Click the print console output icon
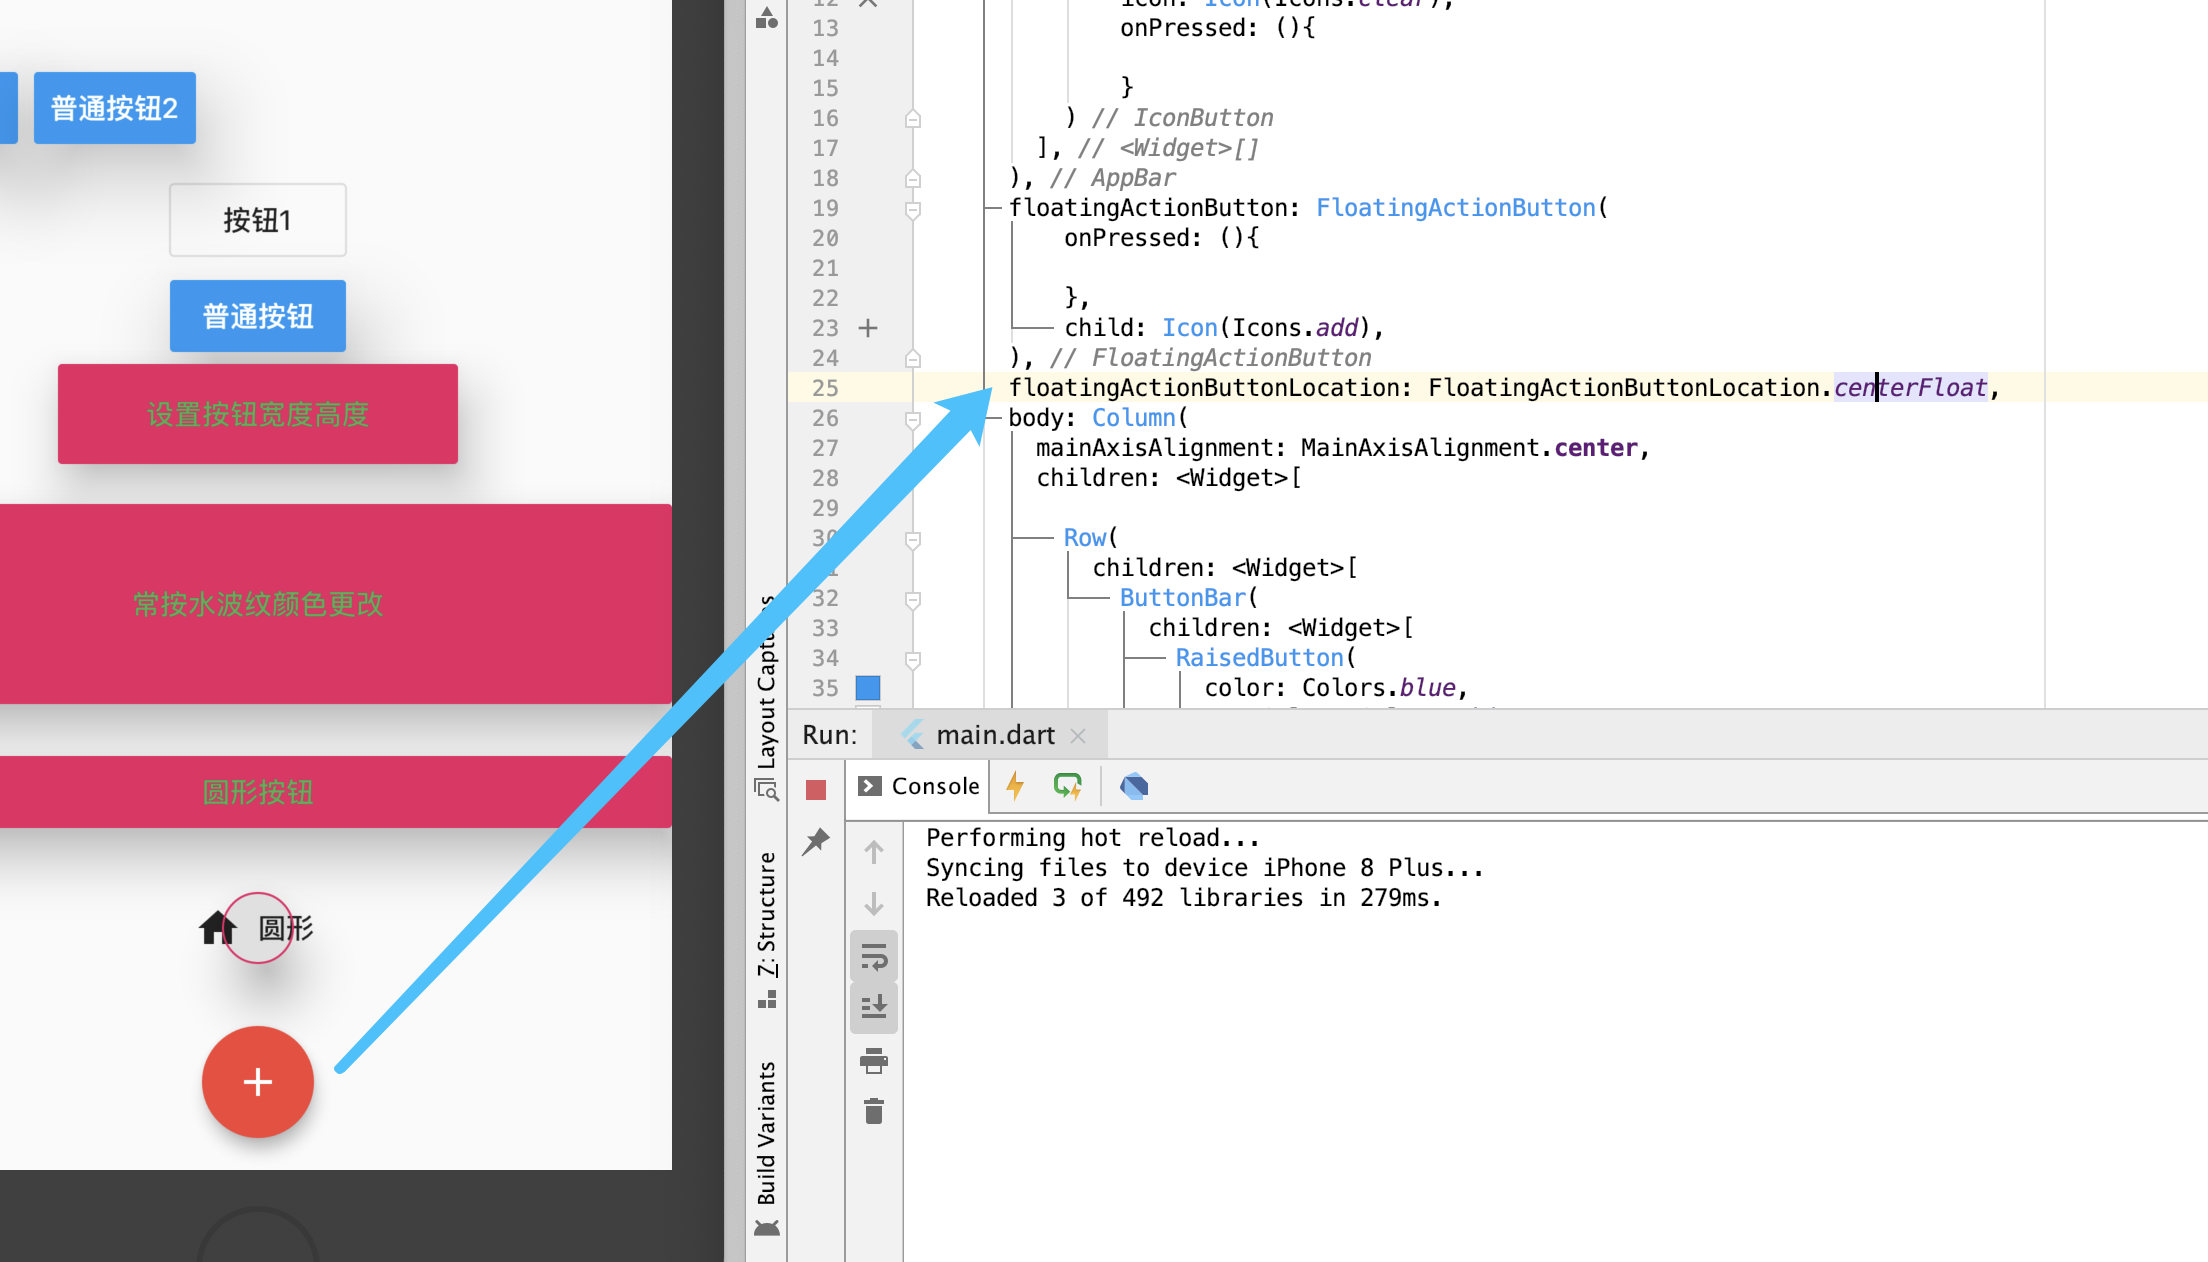Viewport: 2208px width, 1262px height. click(873, 1060)
